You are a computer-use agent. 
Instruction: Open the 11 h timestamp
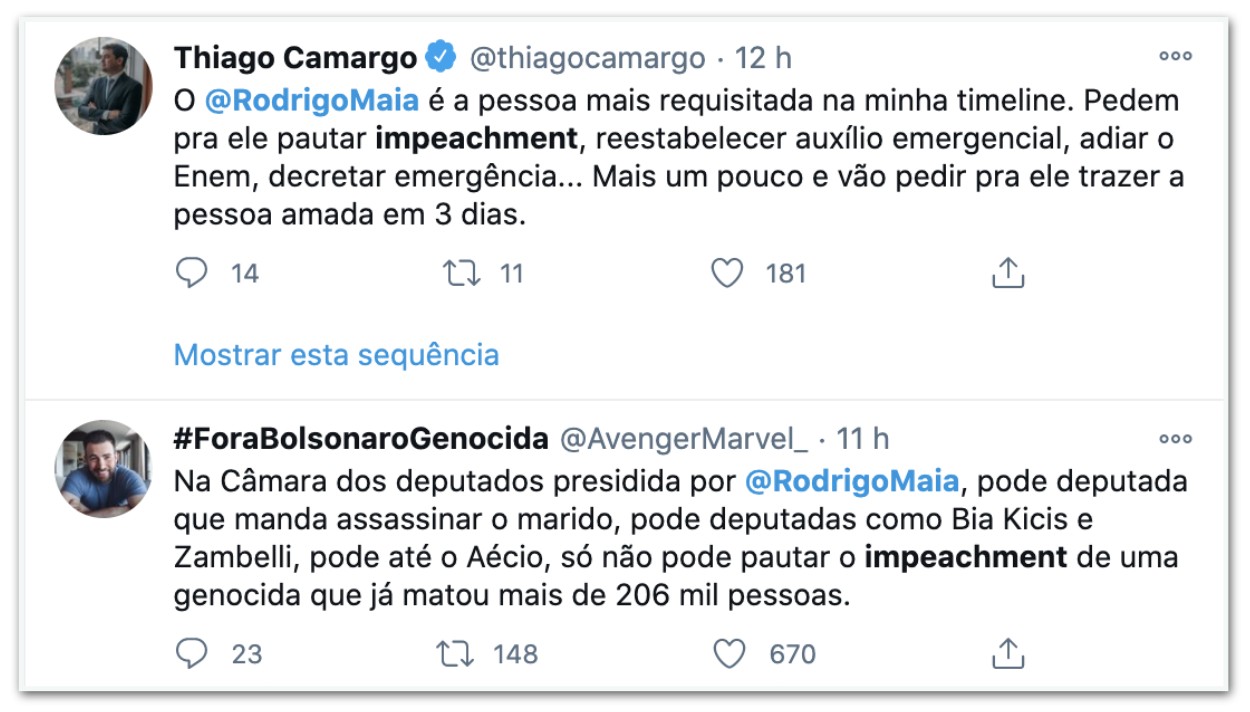click(863, 438)
